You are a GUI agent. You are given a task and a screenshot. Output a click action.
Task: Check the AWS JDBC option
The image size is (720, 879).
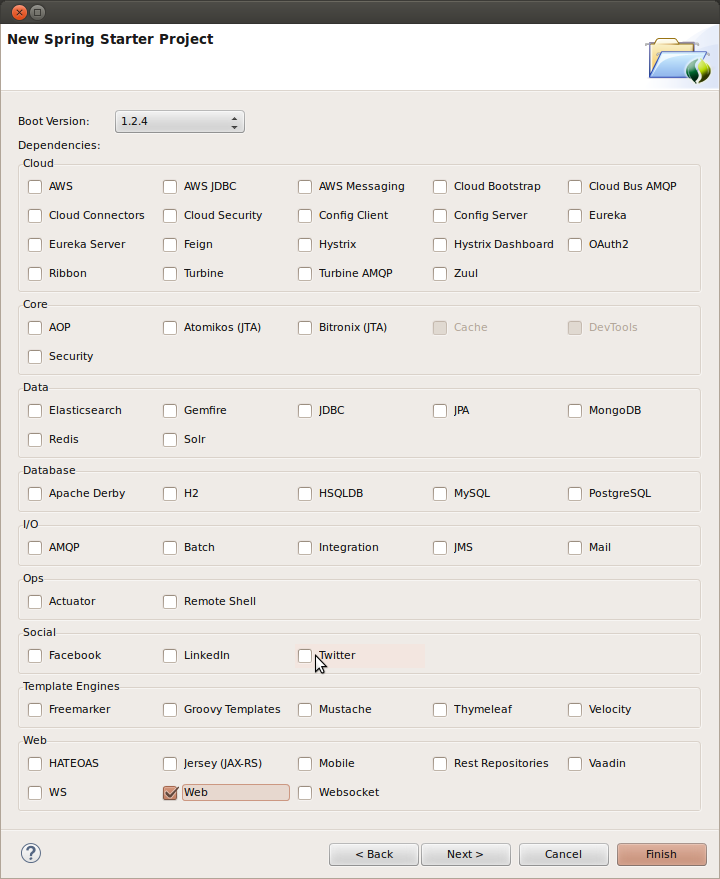170,187
